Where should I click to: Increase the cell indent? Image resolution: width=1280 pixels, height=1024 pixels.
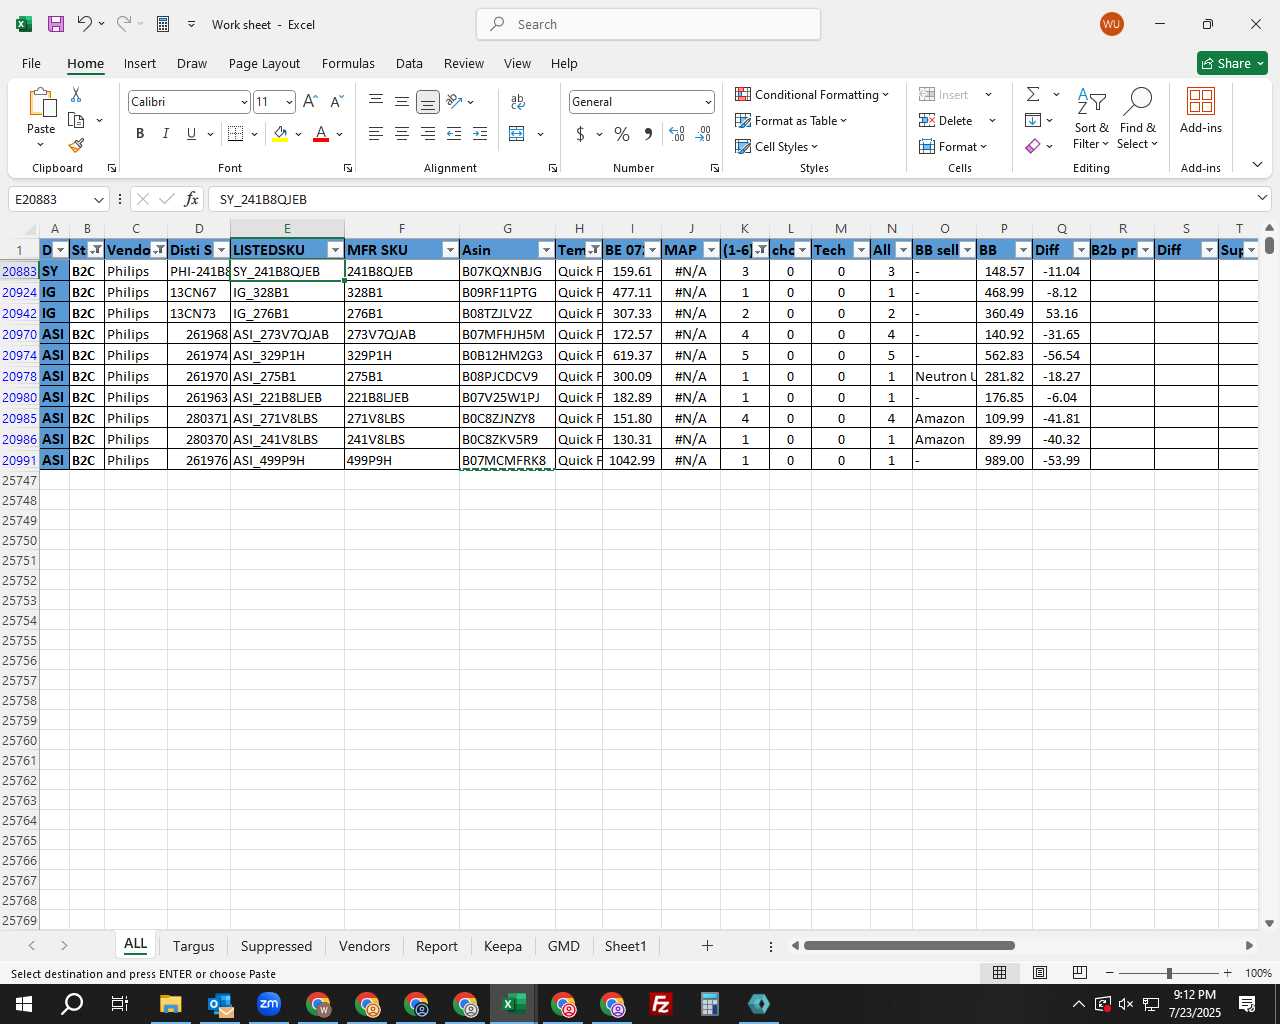[480, 134]
